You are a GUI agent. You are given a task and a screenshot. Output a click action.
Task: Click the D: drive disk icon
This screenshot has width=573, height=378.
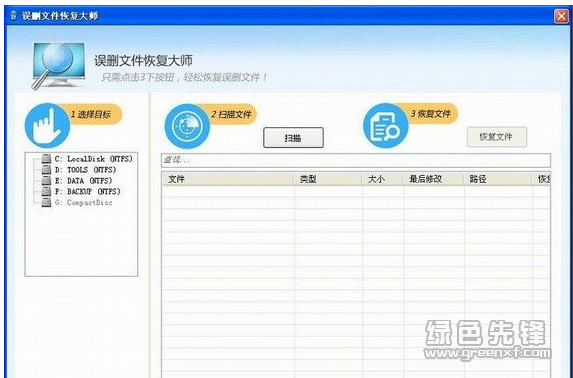tap(46, 169)
